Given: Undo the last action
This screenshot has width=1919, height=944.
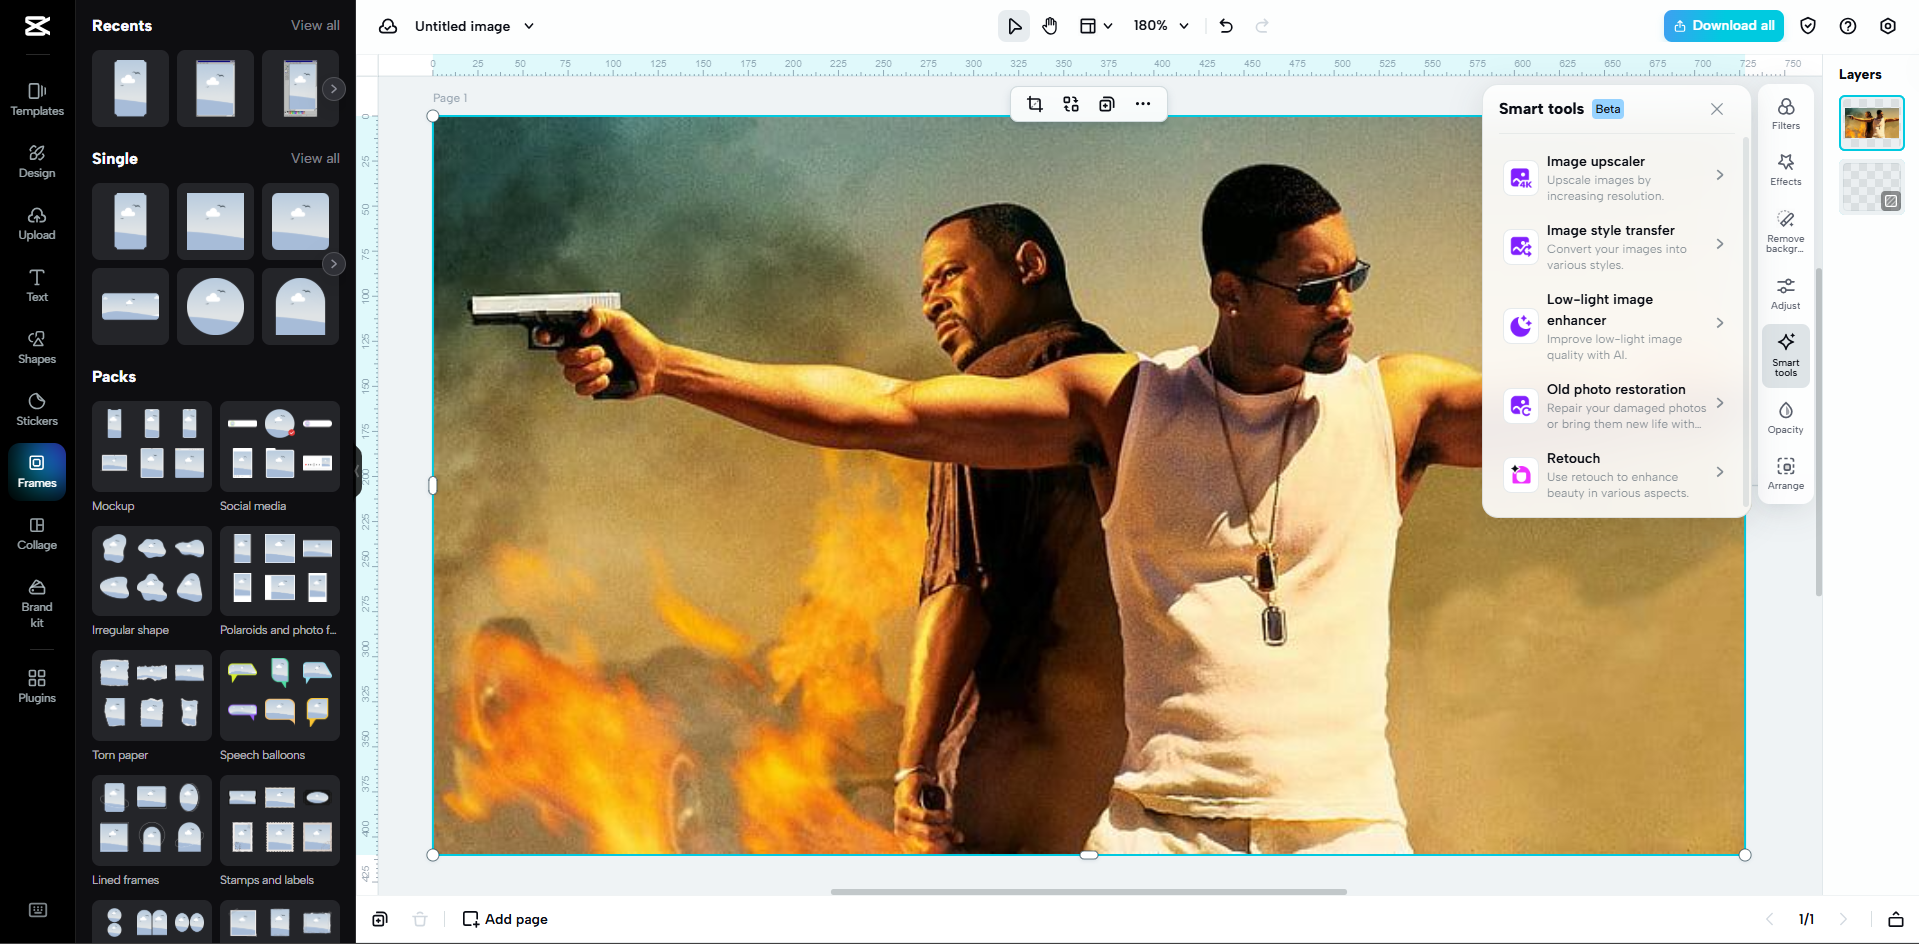Looking at the screenshot, I should point(1225,26).
